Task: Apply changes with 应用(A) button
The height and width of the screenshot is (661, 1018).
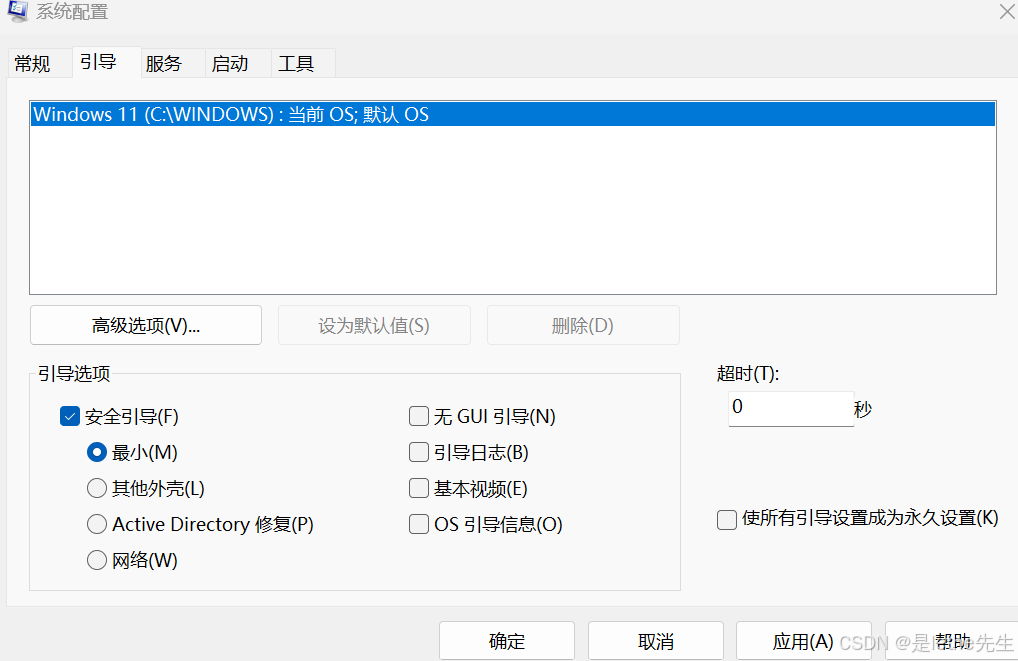Action: coord(804,642)
